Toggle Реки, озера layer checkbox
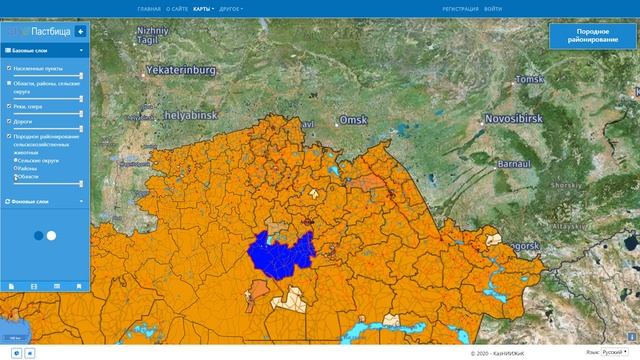 click(x=9, y=106)
